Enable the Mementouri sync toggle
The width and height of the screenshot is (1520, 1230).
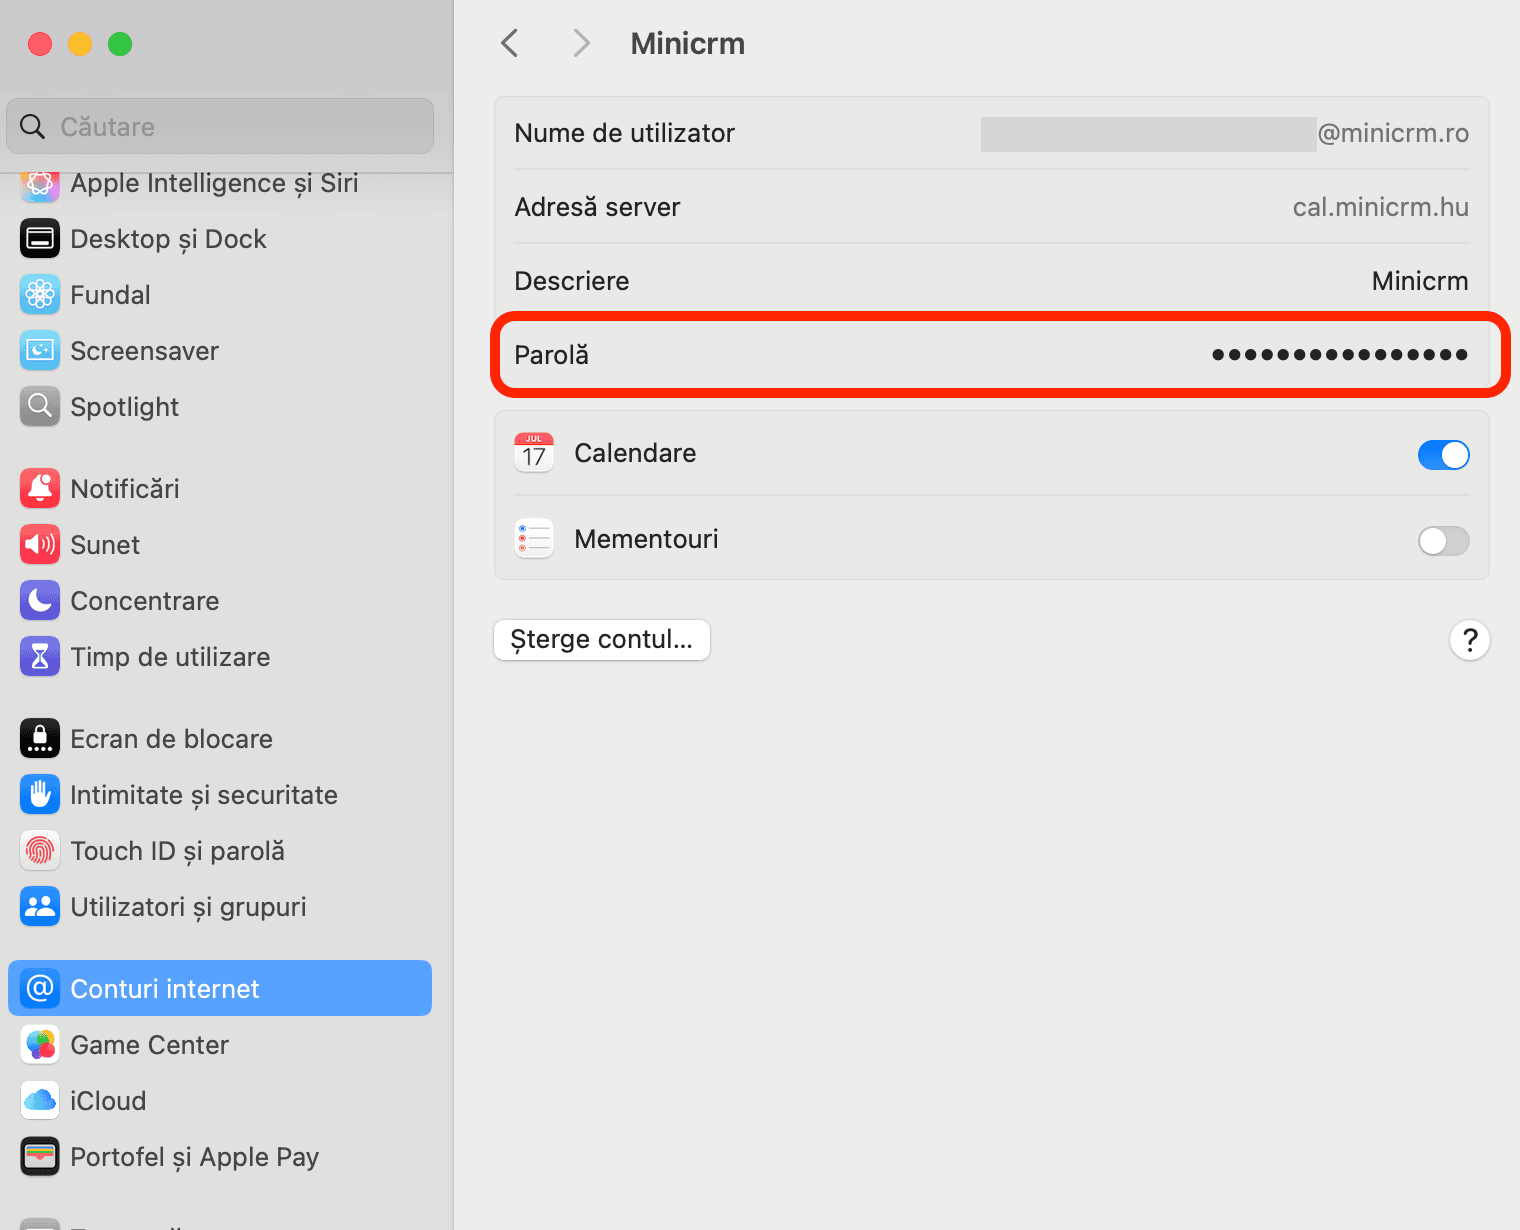tap(1444, 541)
